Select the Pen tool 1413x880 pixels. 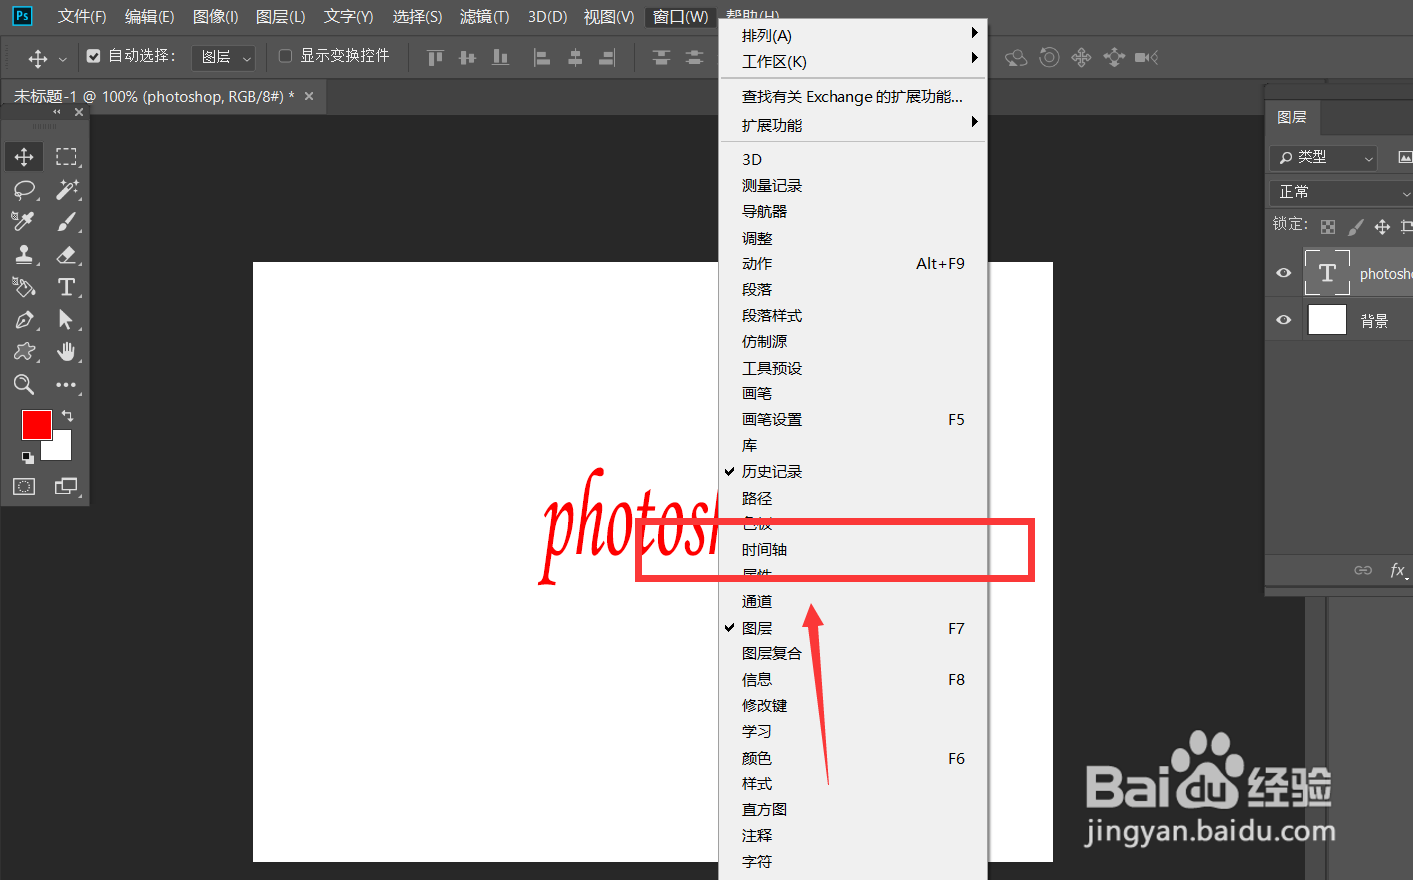[x=24, y=320]
